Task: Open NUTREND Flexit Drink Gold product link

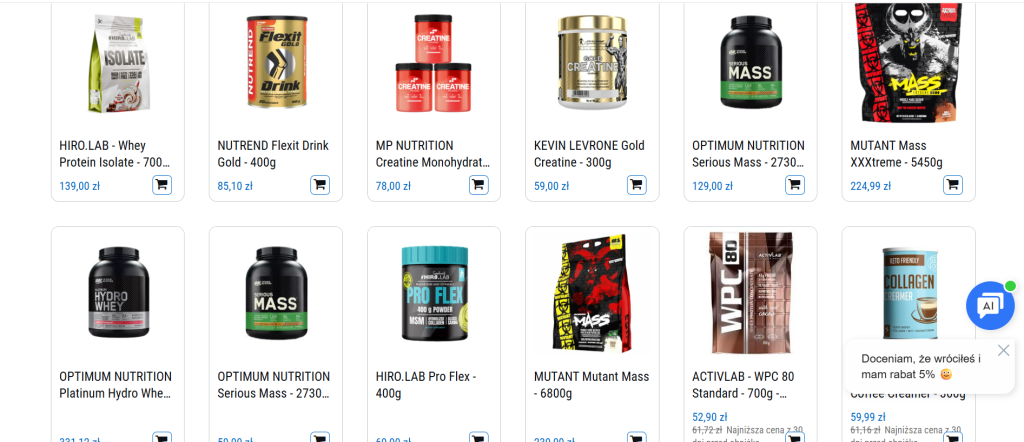Action: point(273,153)
